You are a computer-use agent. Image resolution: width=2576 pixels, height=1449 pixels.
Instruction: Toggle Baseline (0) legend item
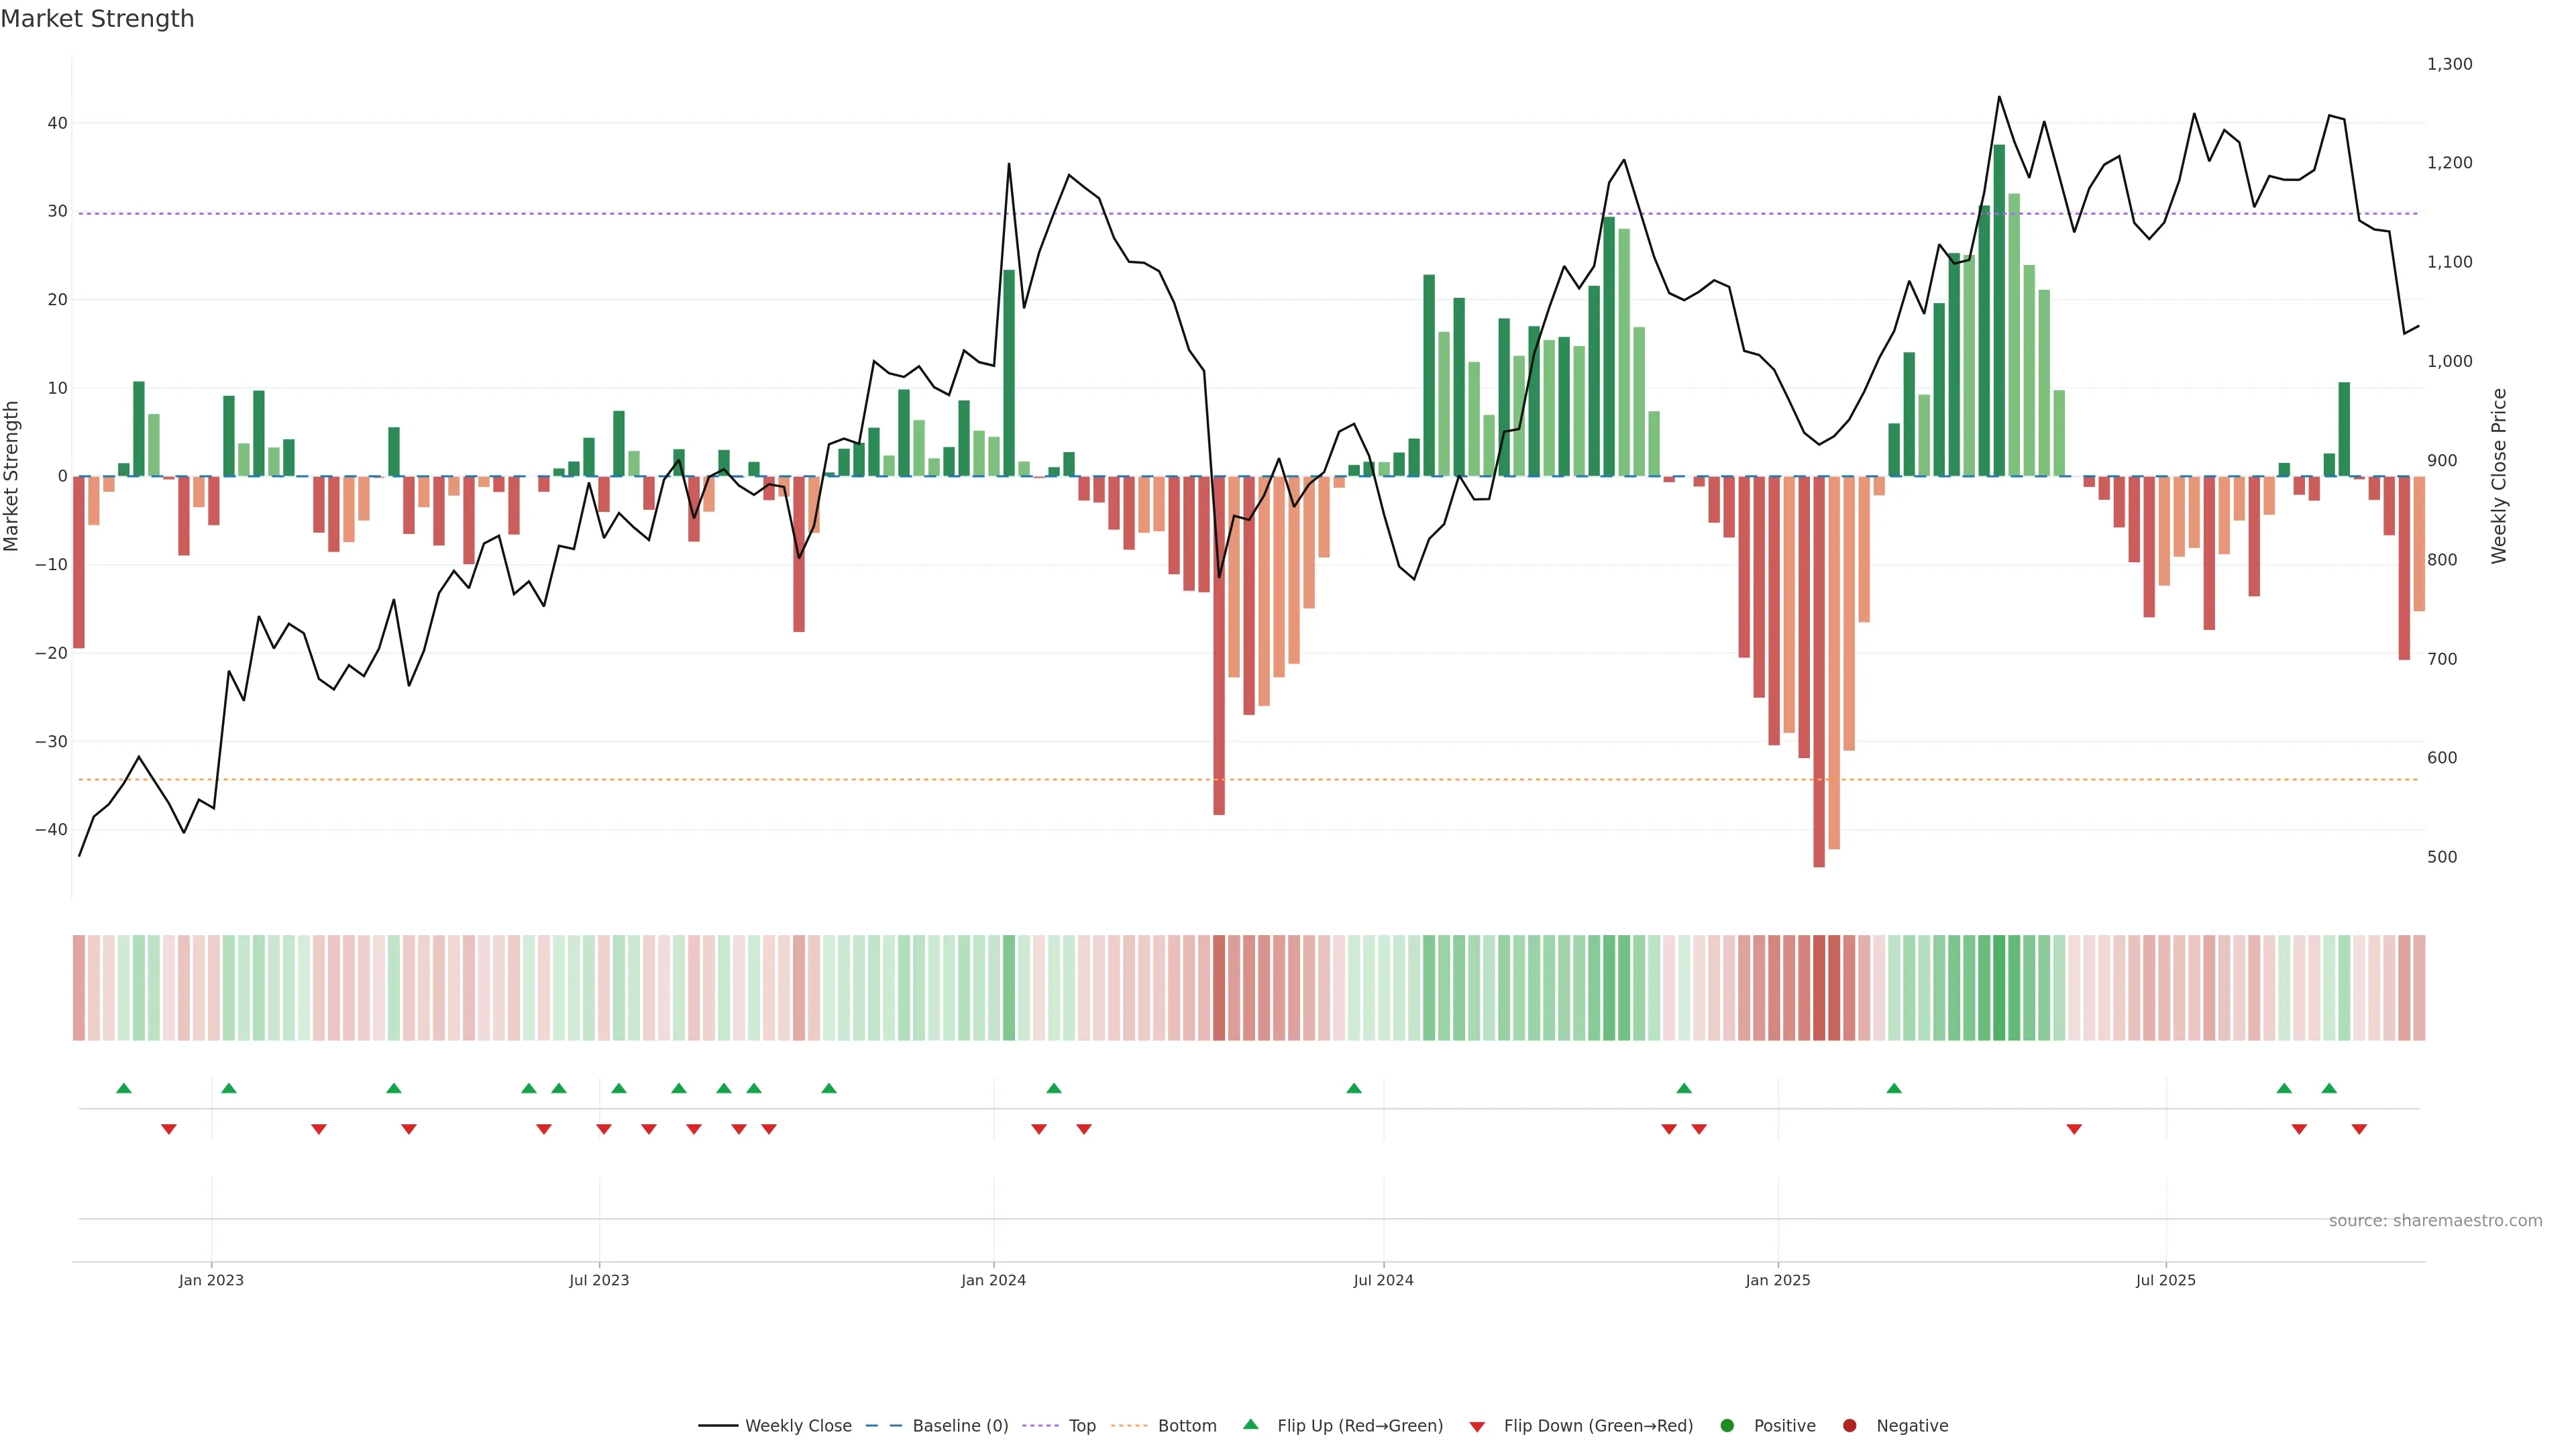959,1426
